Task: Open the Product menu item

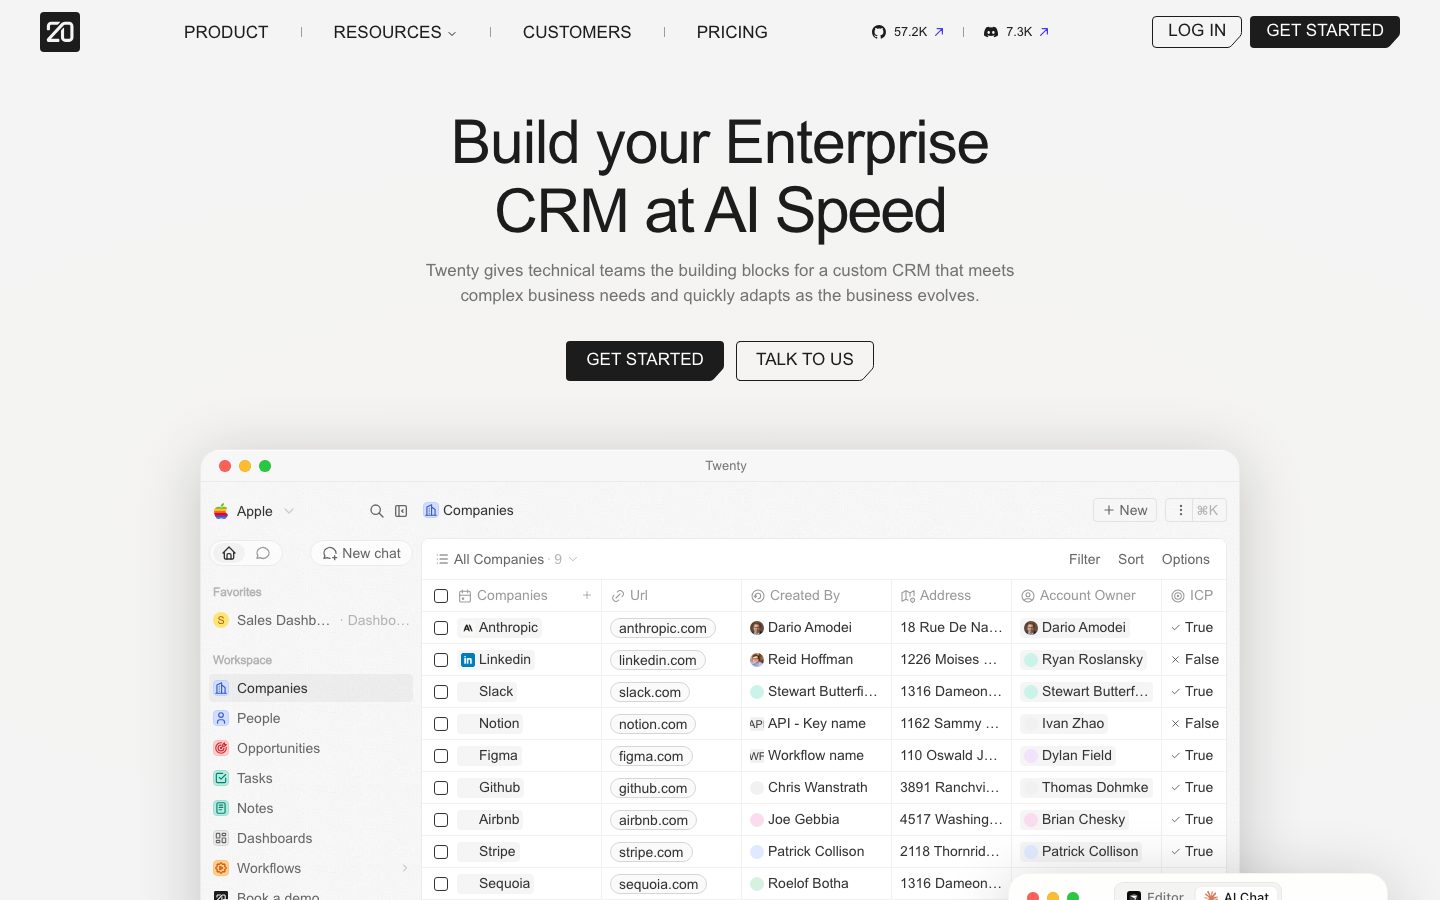Action: point(226,32)
